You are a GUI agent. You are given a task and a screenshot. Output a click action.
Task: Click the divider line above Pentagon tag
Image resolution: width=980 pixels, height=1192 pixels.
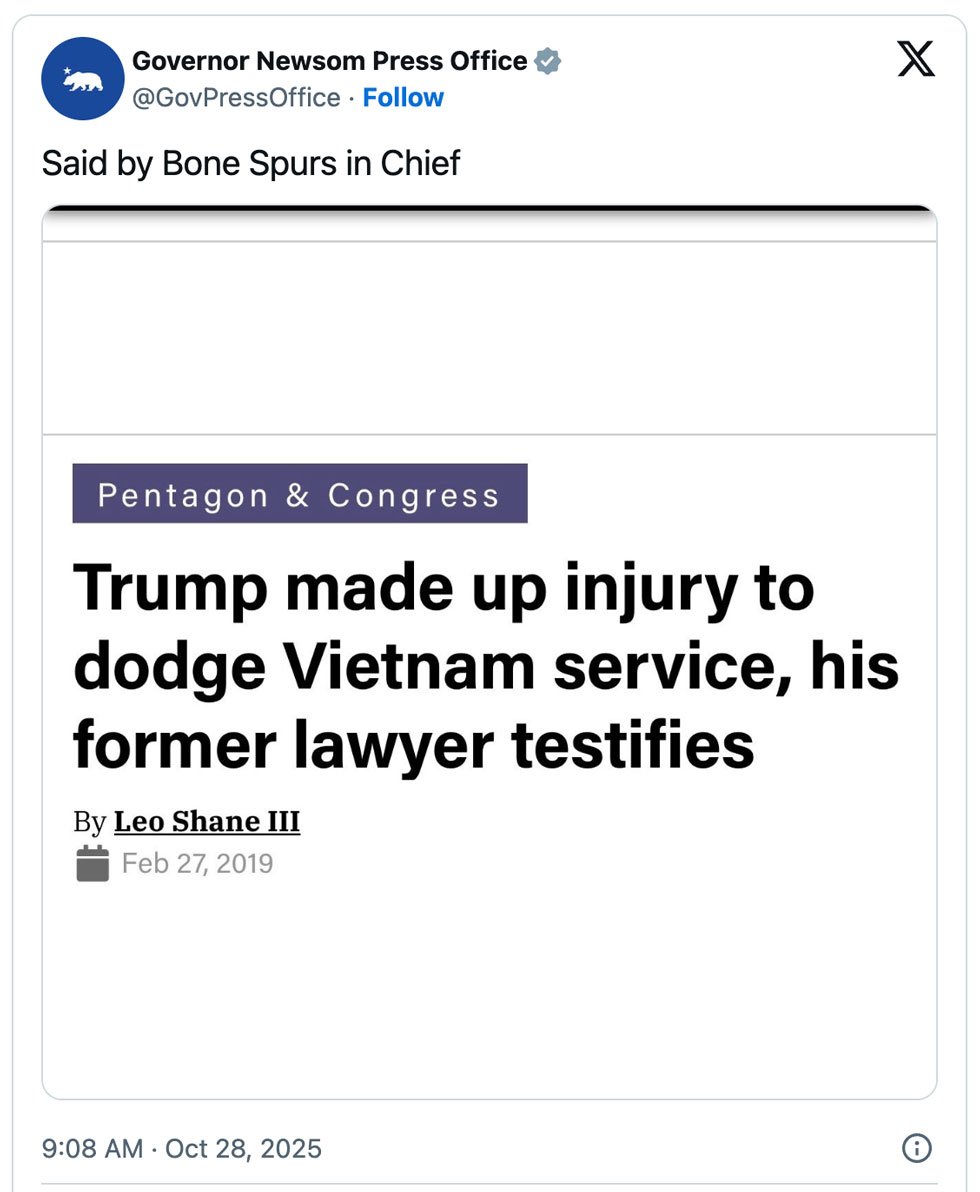pyautogui.click(x=488, y=434)
